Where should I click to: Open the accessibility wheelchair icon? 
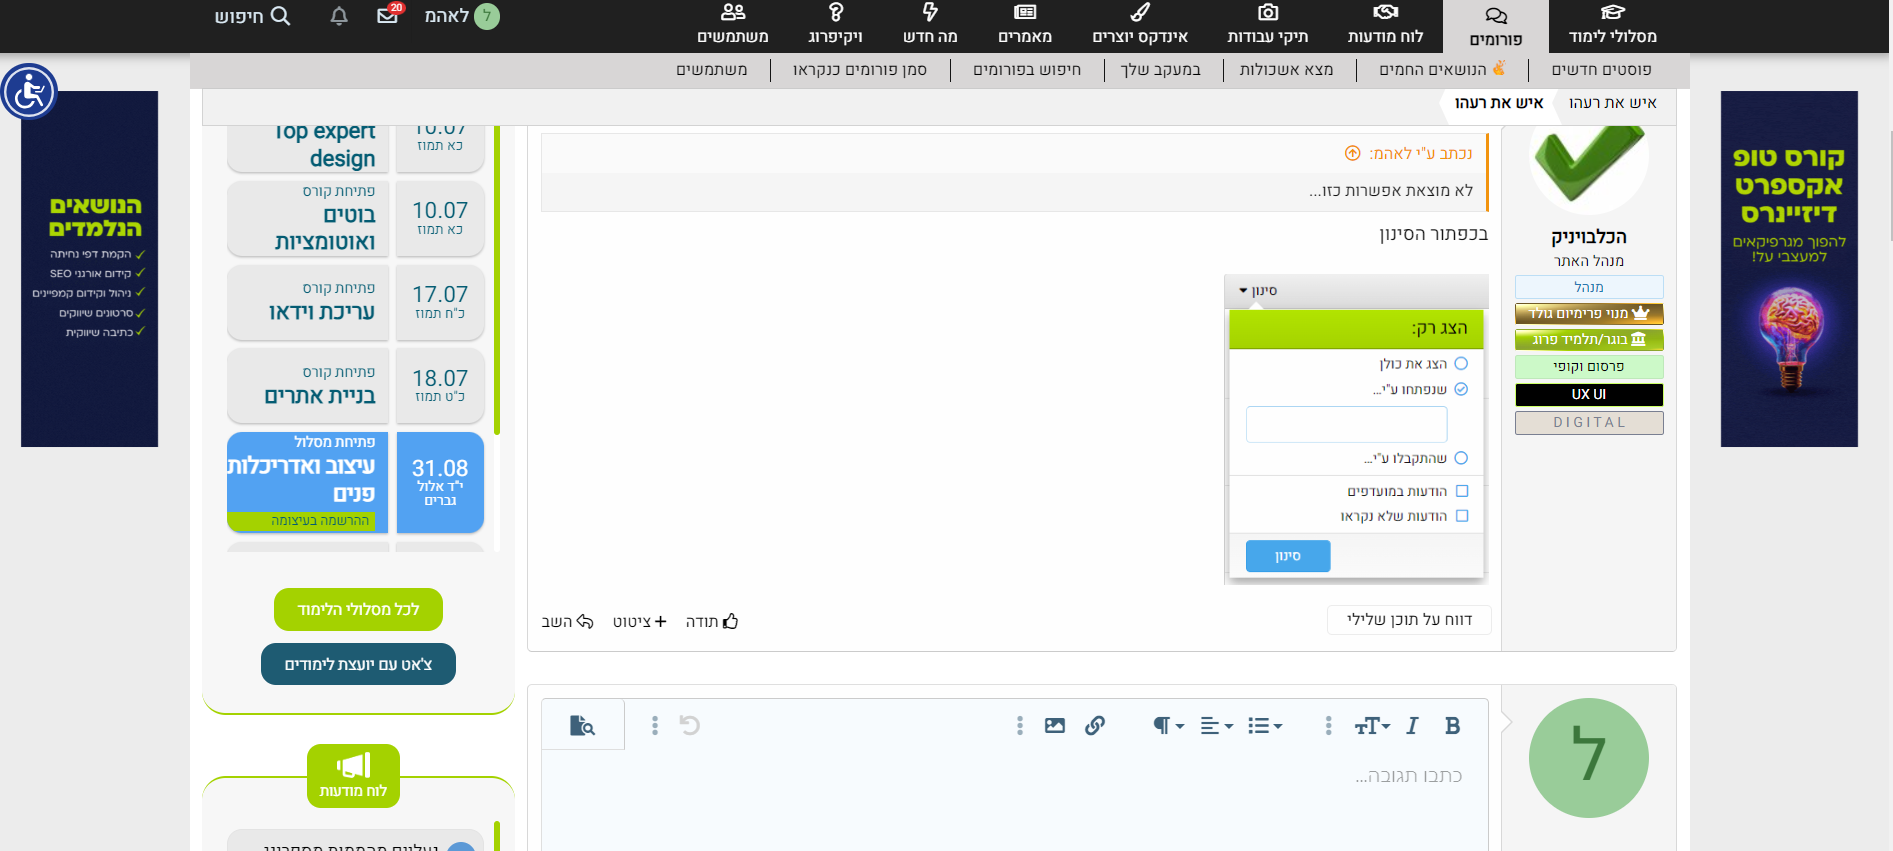coord(29,92)
